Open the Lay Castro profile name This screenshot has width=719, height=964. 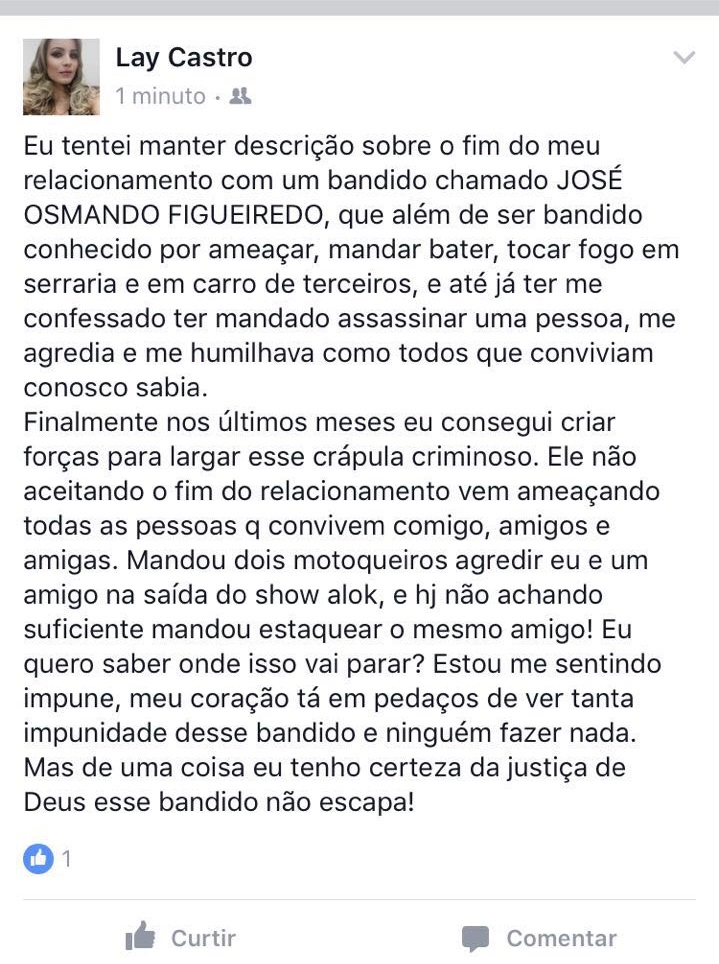point(184,58)
